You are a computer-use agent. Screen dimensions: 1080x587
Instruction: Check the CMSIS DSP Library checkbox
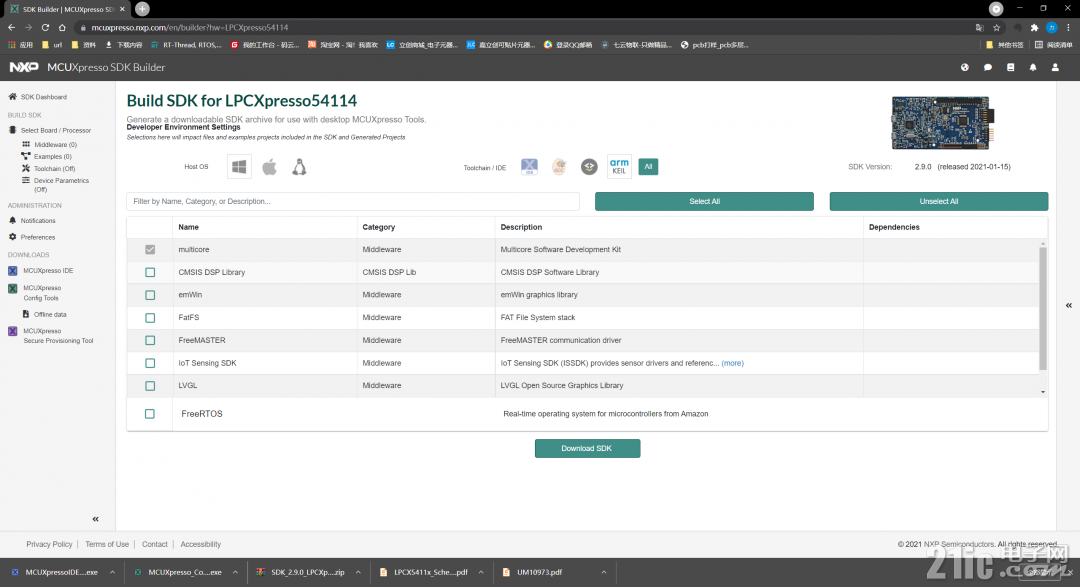click(x=150, y=272)
